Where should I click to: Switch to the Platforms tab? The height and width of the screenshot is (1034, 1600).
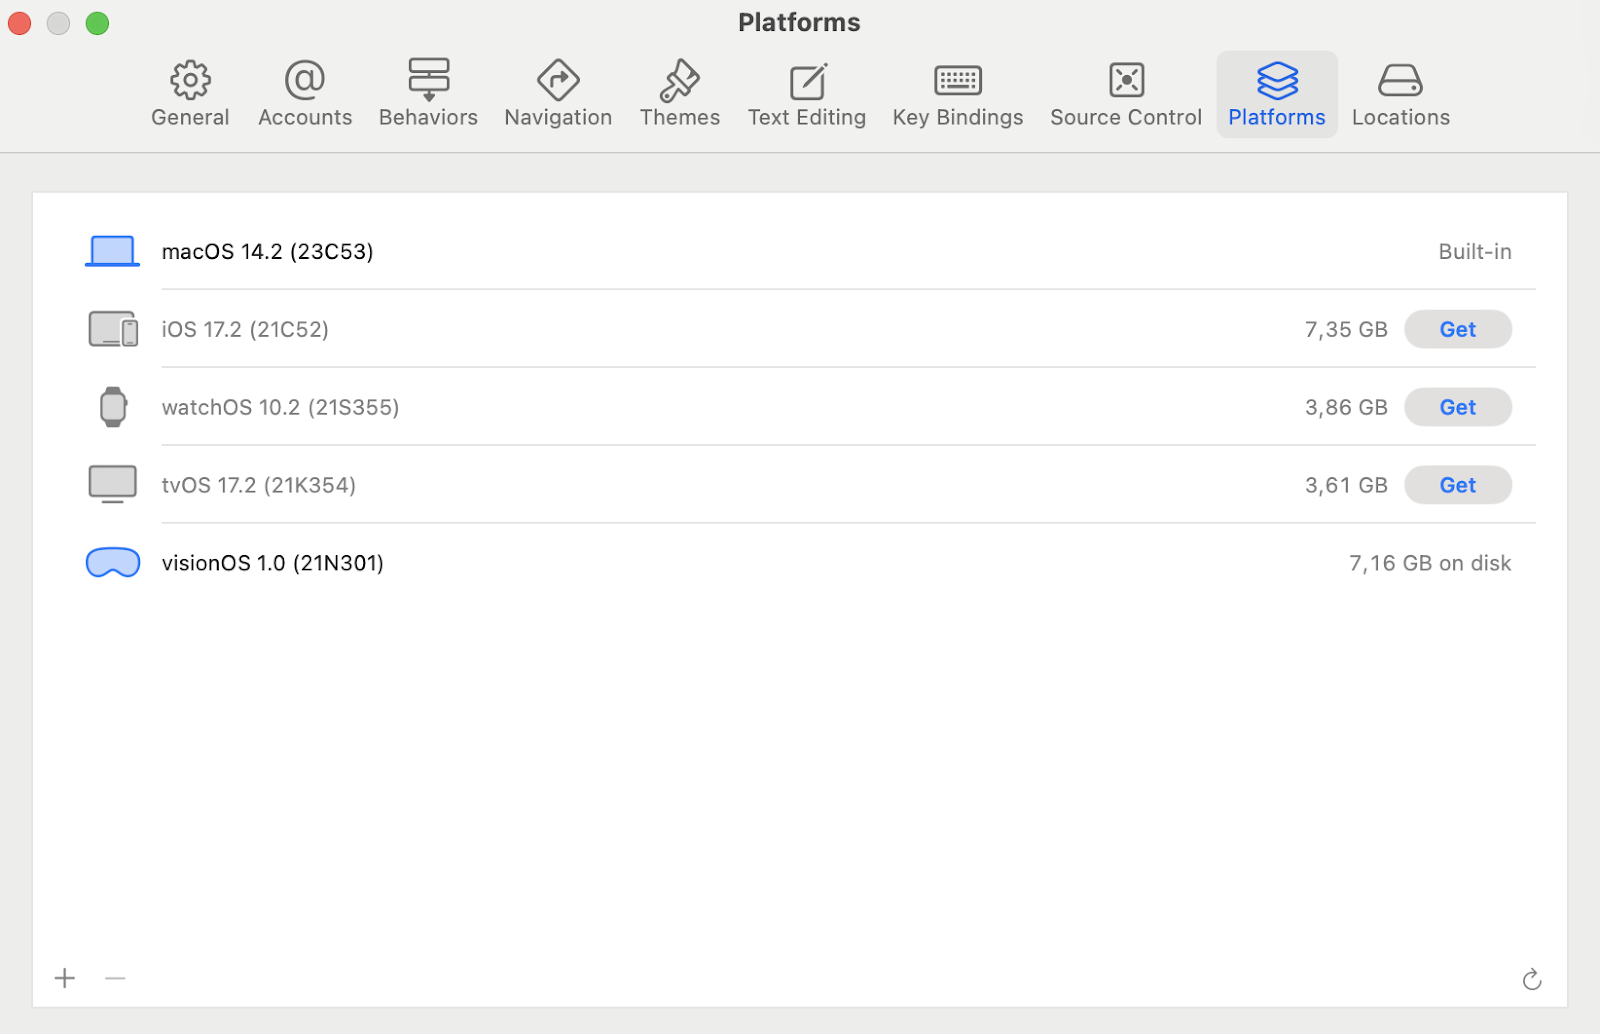pos(1276,92)
